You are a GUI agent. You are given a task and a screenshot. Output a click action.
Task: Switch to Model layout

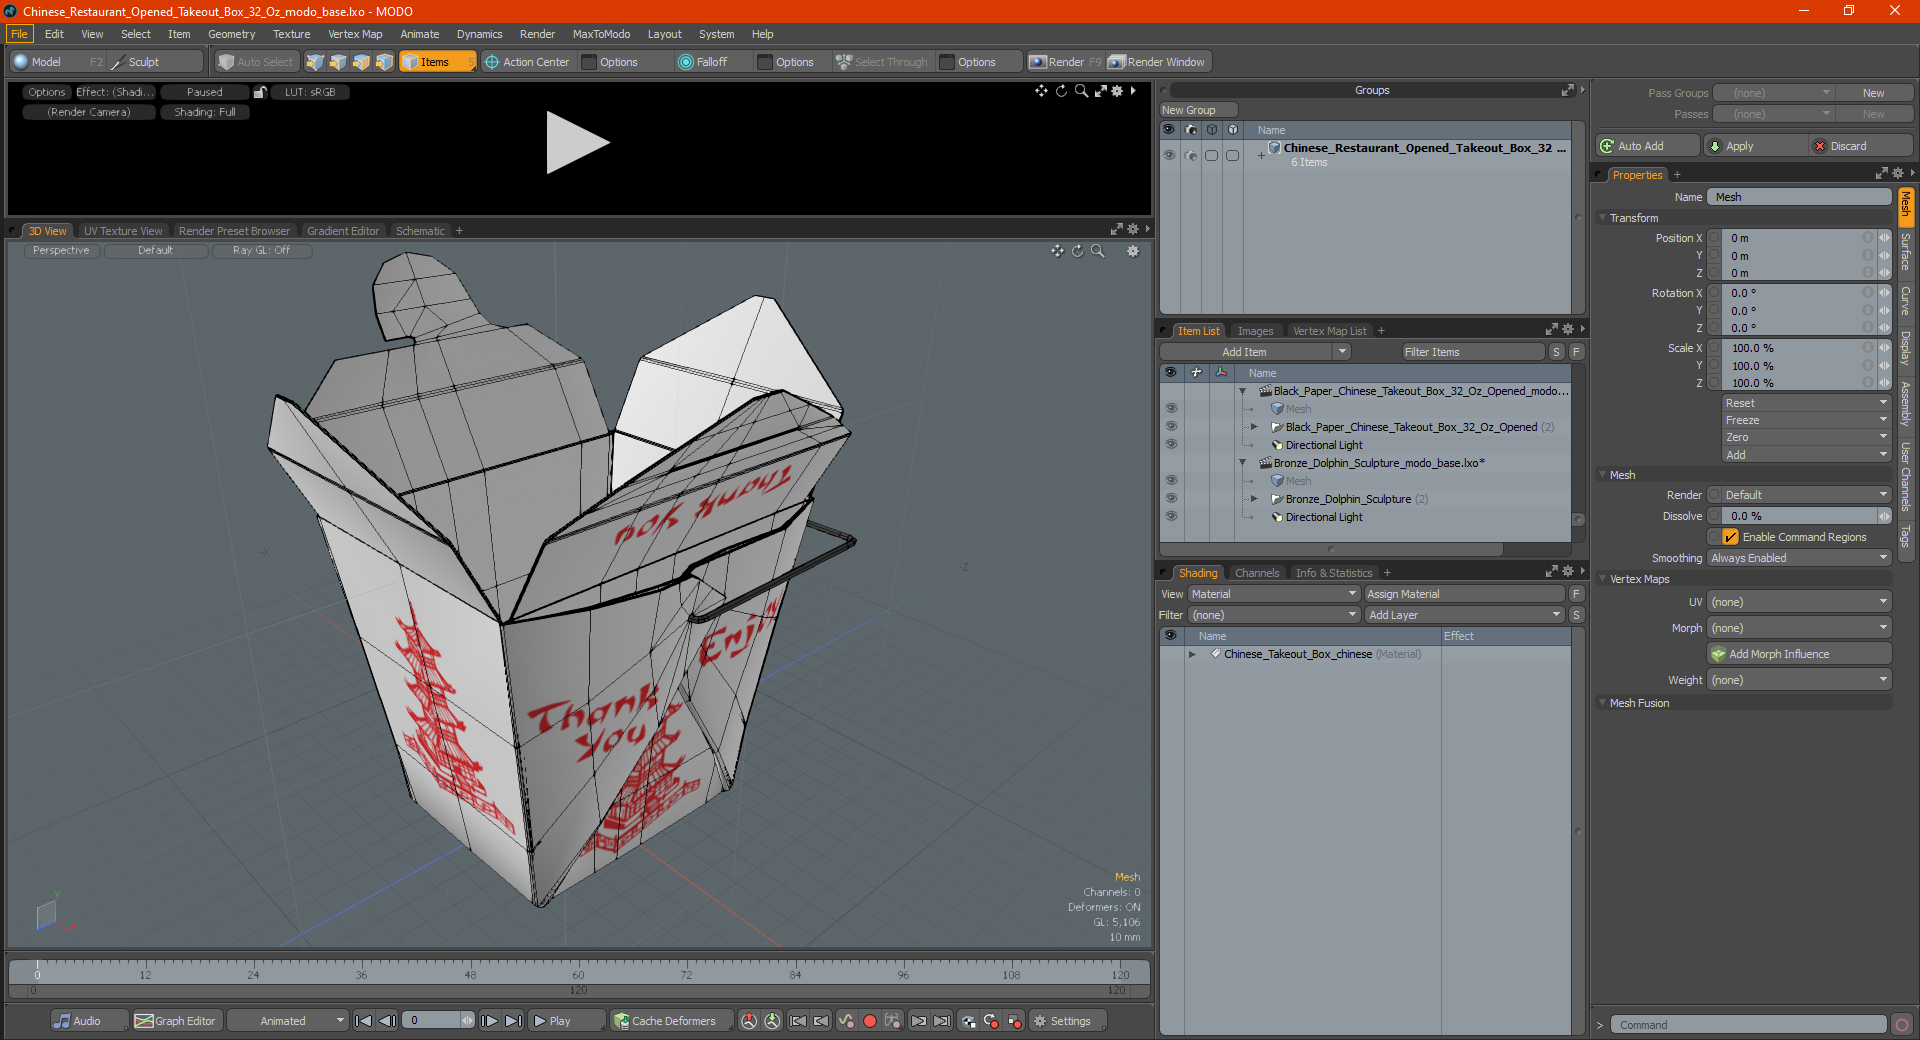57,62
